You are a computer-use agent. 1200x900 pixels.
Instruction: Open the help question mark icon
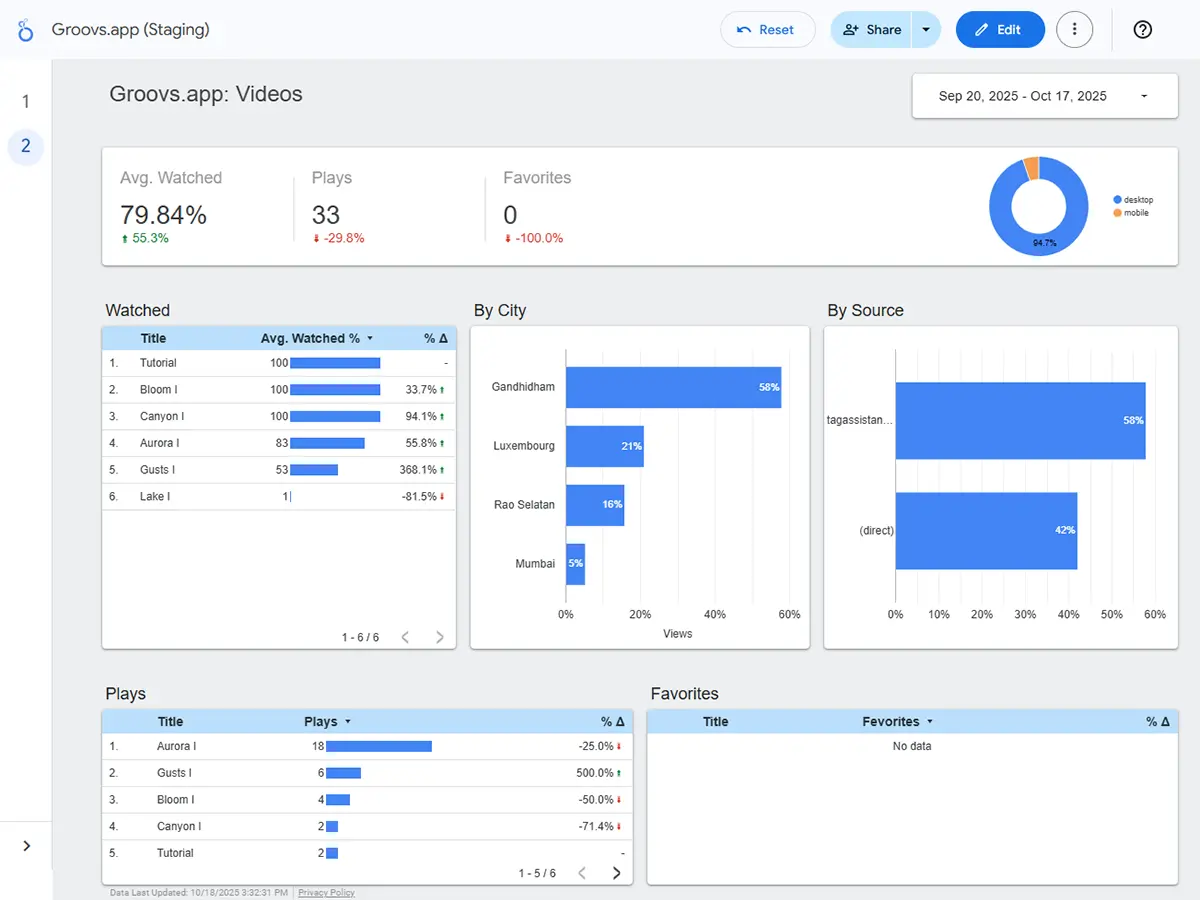coord(1143,30)
